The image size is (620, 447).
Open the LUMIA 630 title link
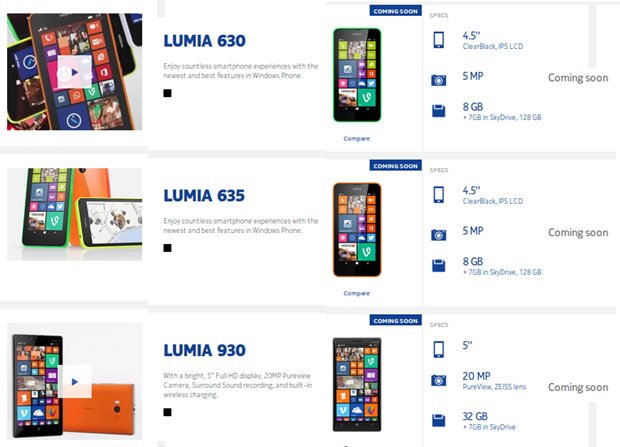(205, 41)
